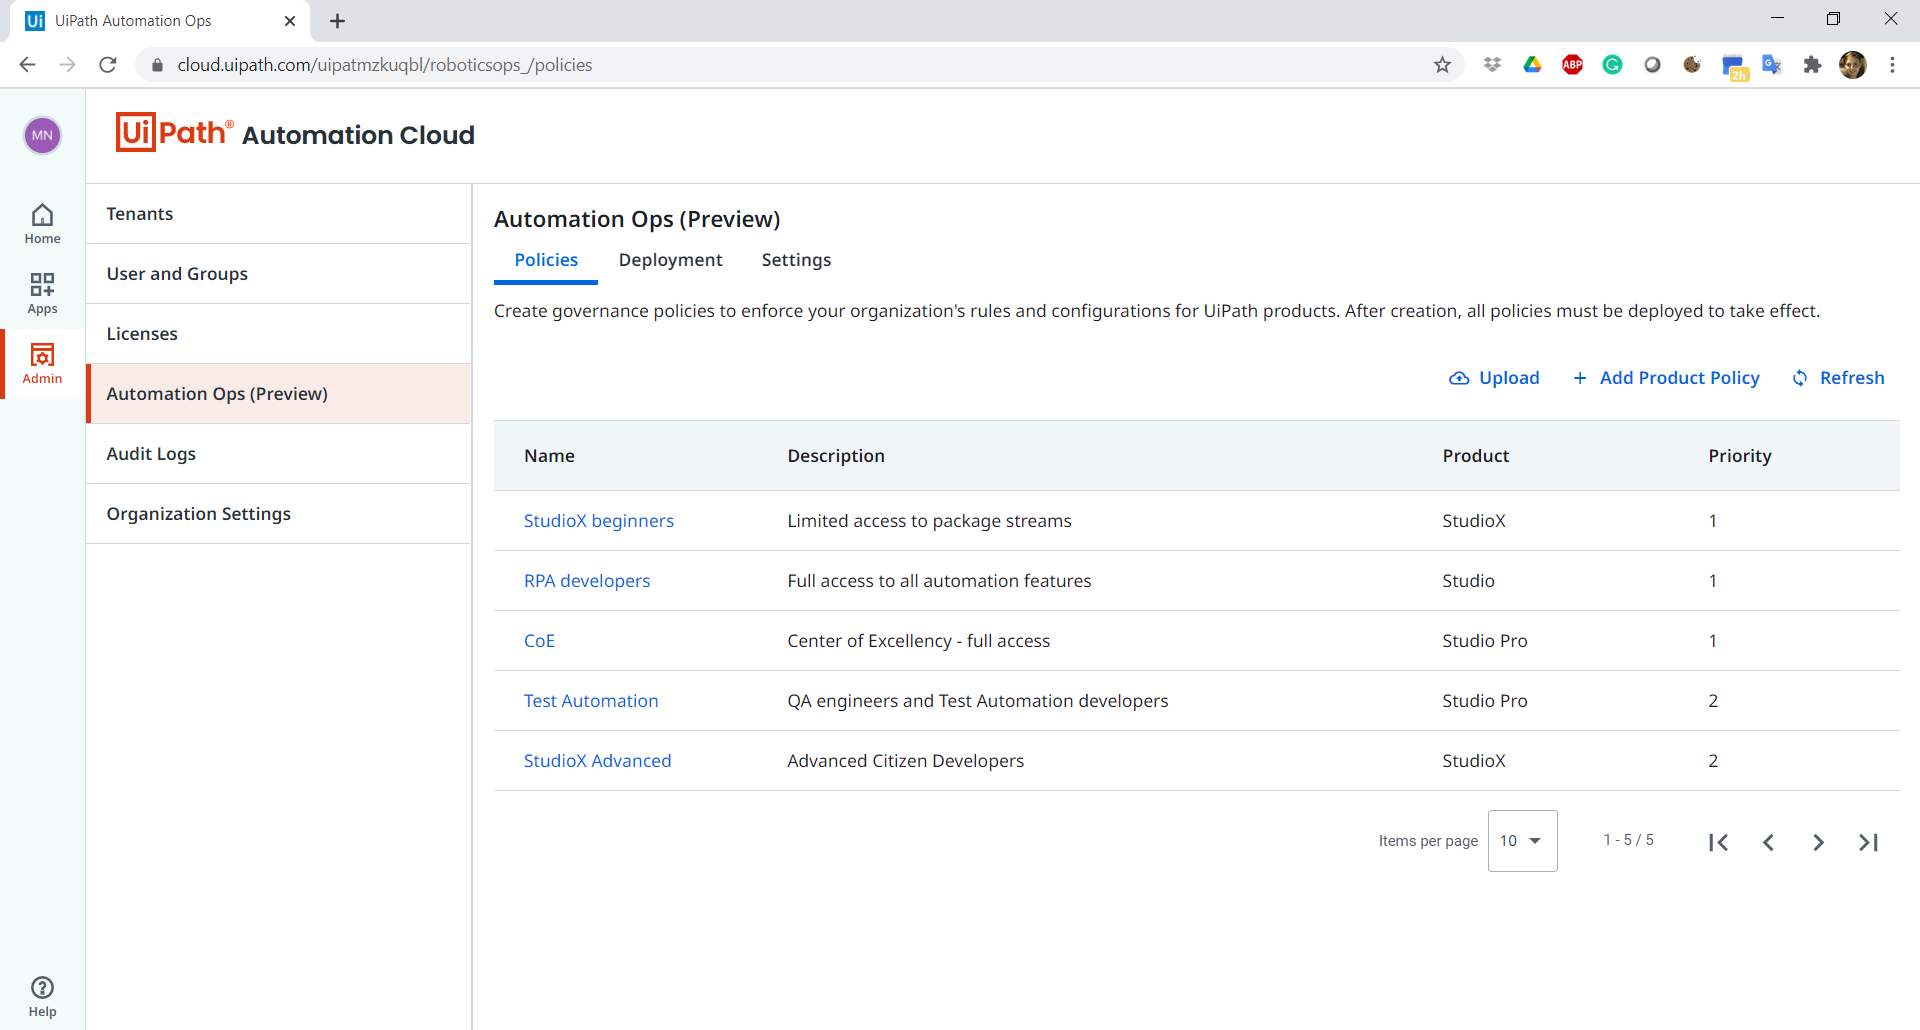Click the MN user avatar
This screenshot has width=1920, height=1030.
pos(42,135)
